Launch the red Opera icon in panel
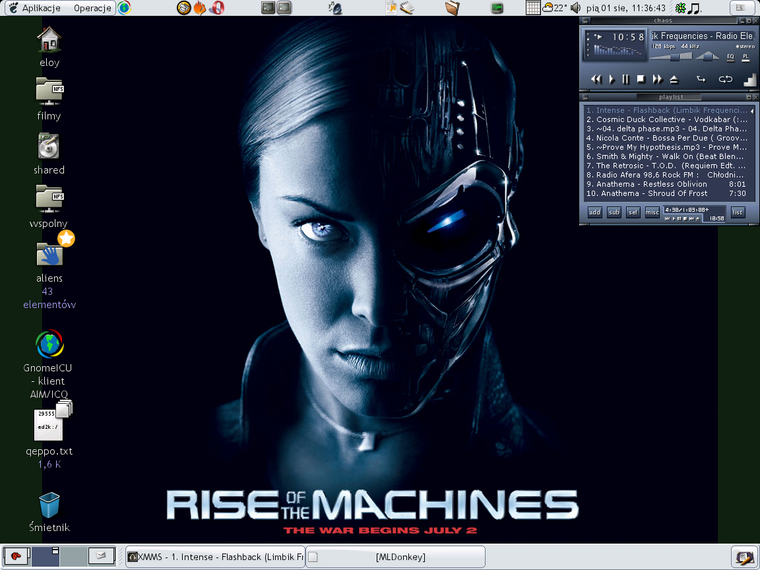 click(x=217, y=8)
